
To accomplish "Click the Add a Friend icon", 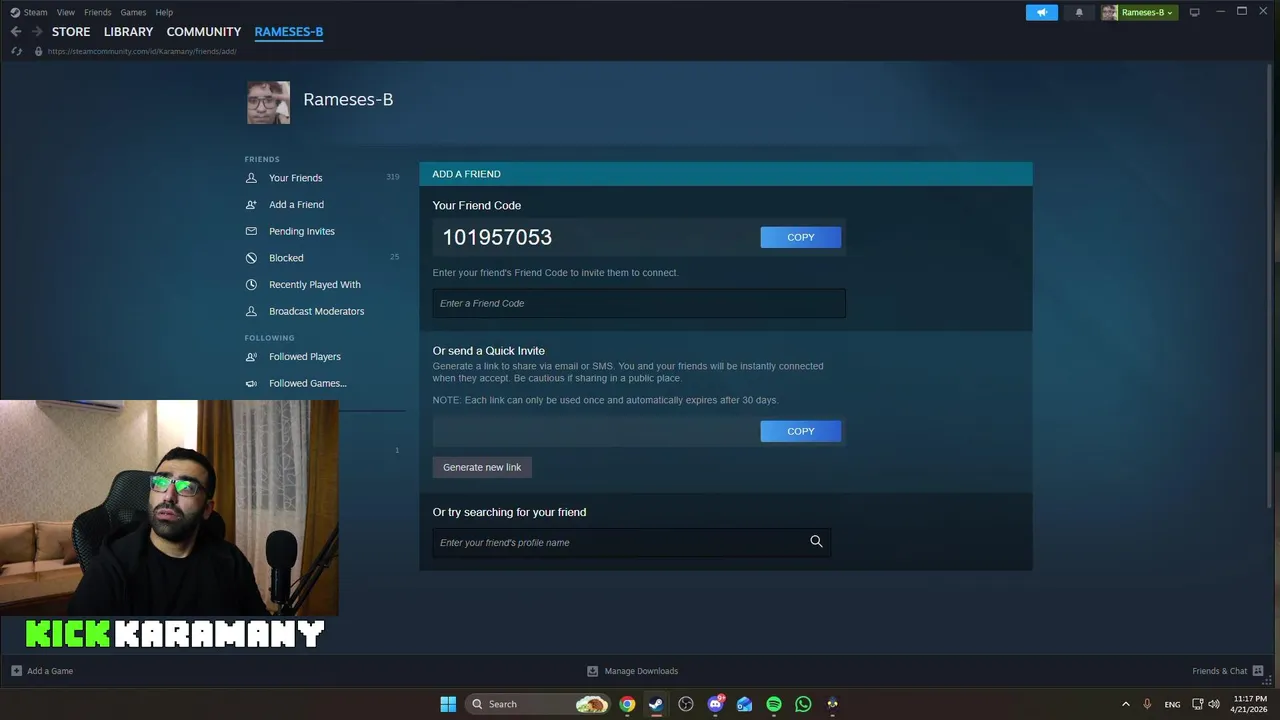I will click(x=251, y=204).
